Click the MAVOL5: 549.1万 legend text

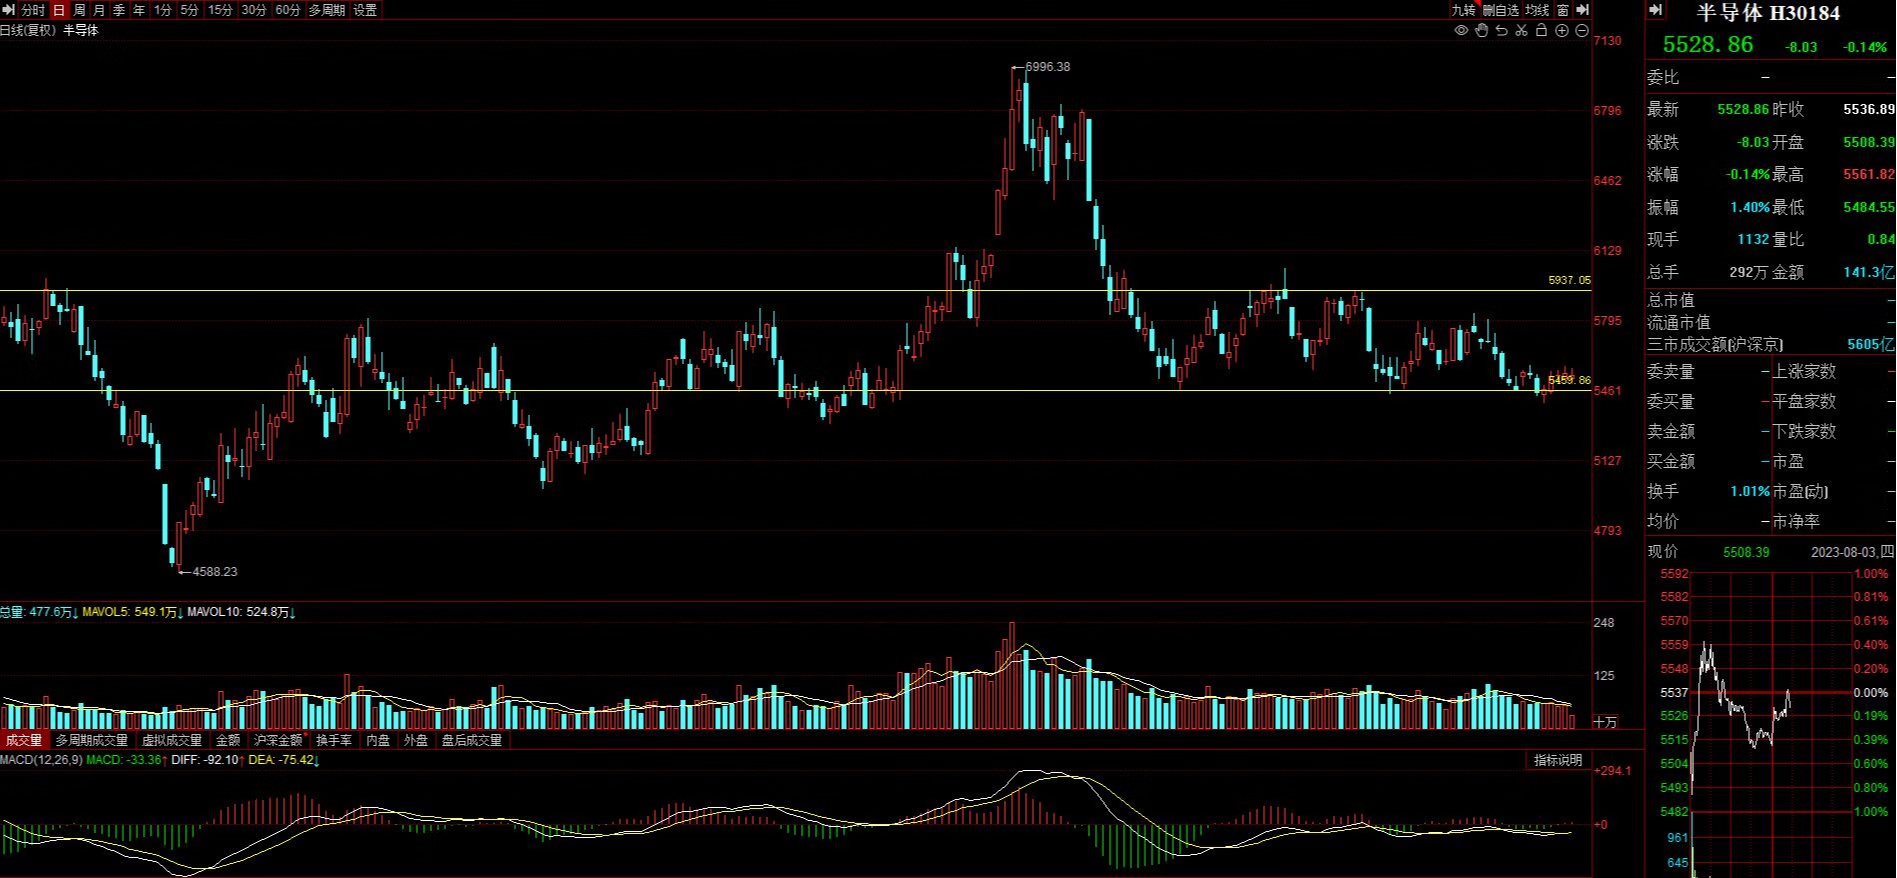point(130,612)
